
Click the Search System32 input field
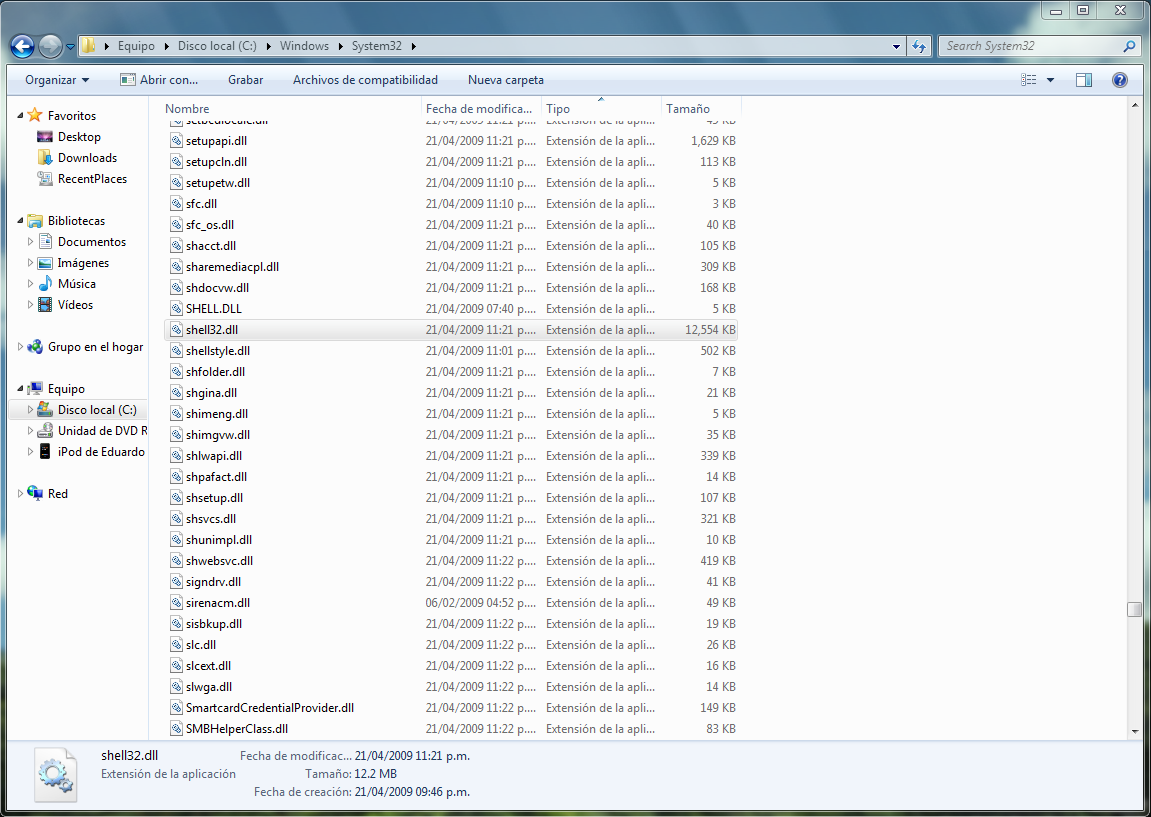1032,46
